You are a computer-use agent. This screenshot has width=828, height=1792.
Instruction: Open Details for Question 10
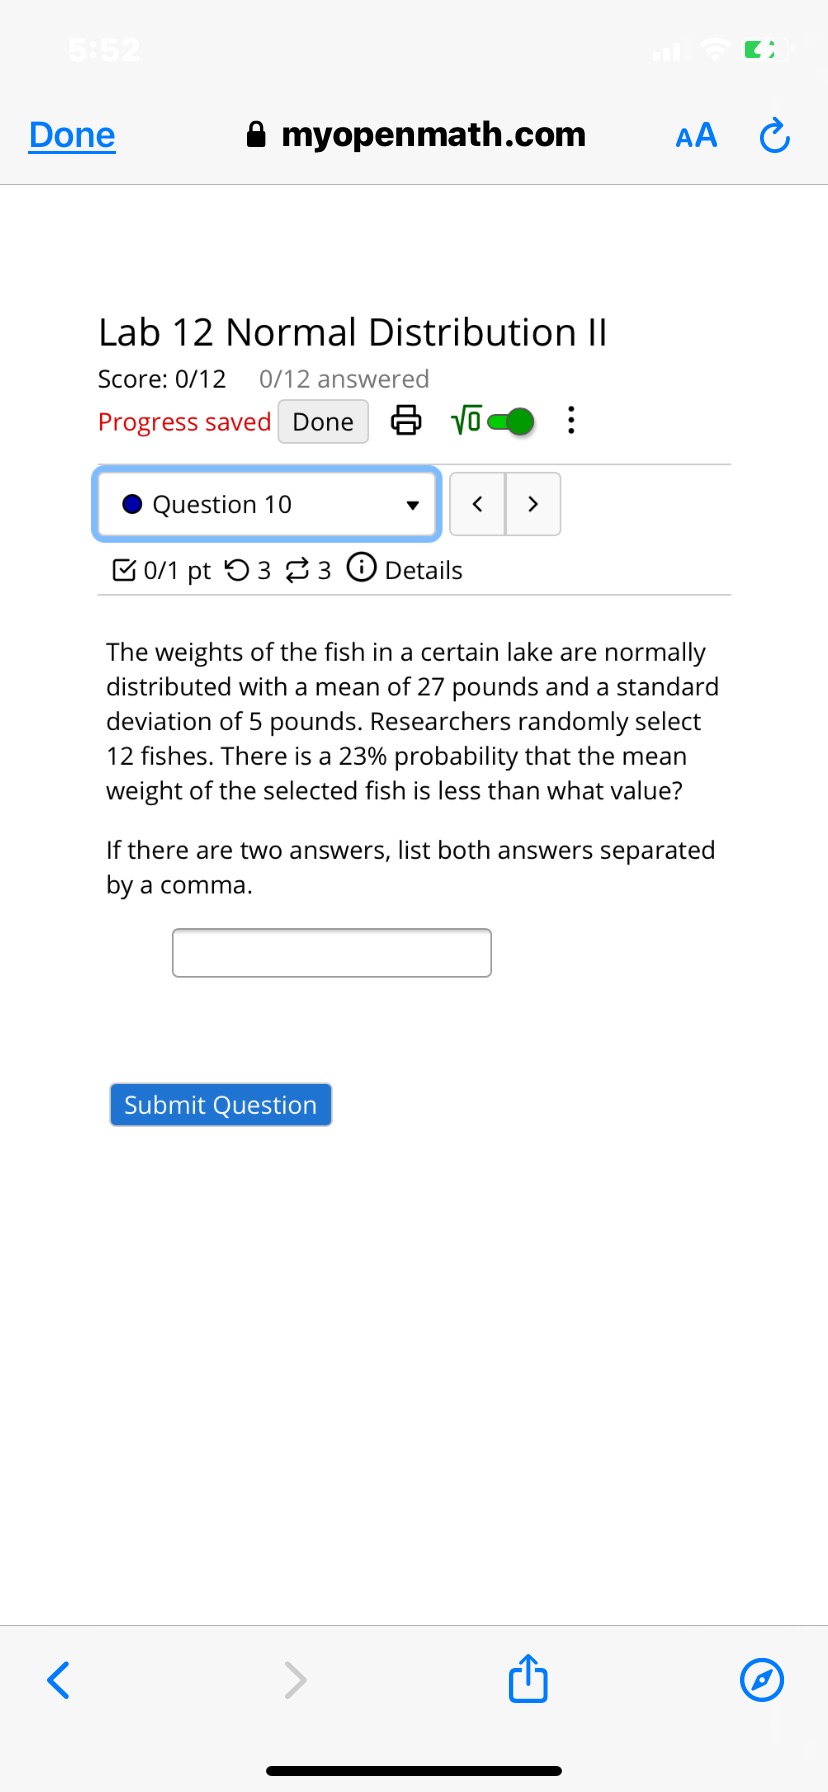(x=423, y=569)
